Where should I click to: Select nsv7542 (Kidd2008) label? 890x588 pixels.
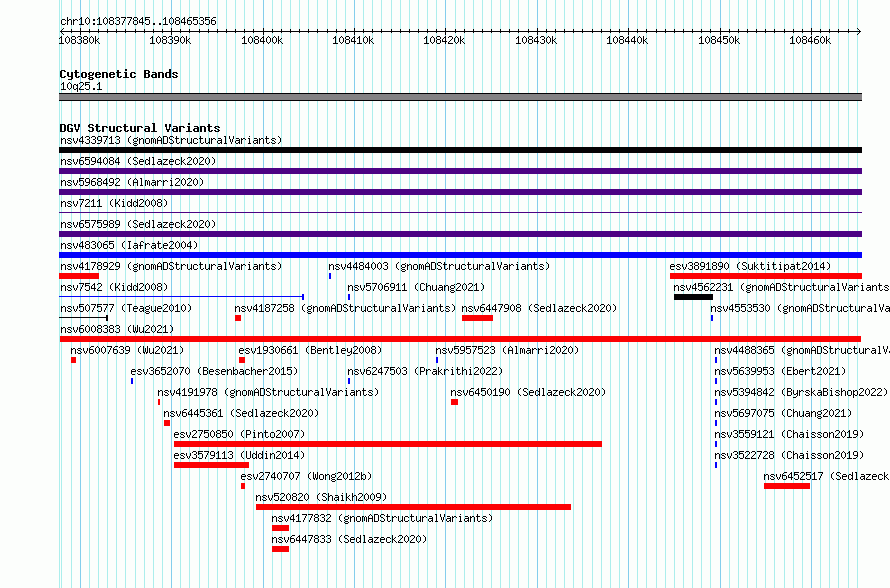coord(114,287)
